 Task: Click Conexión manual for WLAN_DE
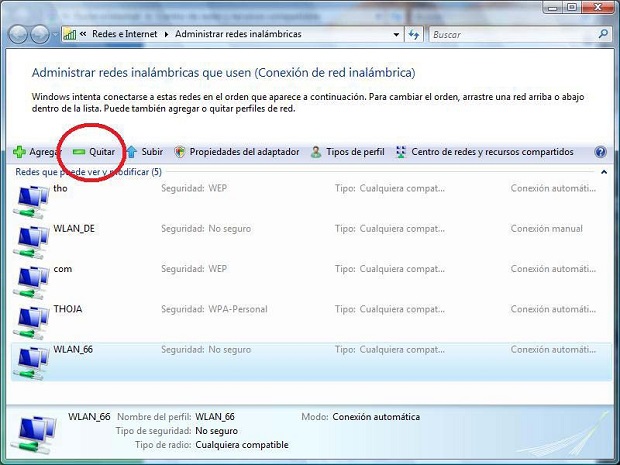pyautogui.click(x=546, y=229)
